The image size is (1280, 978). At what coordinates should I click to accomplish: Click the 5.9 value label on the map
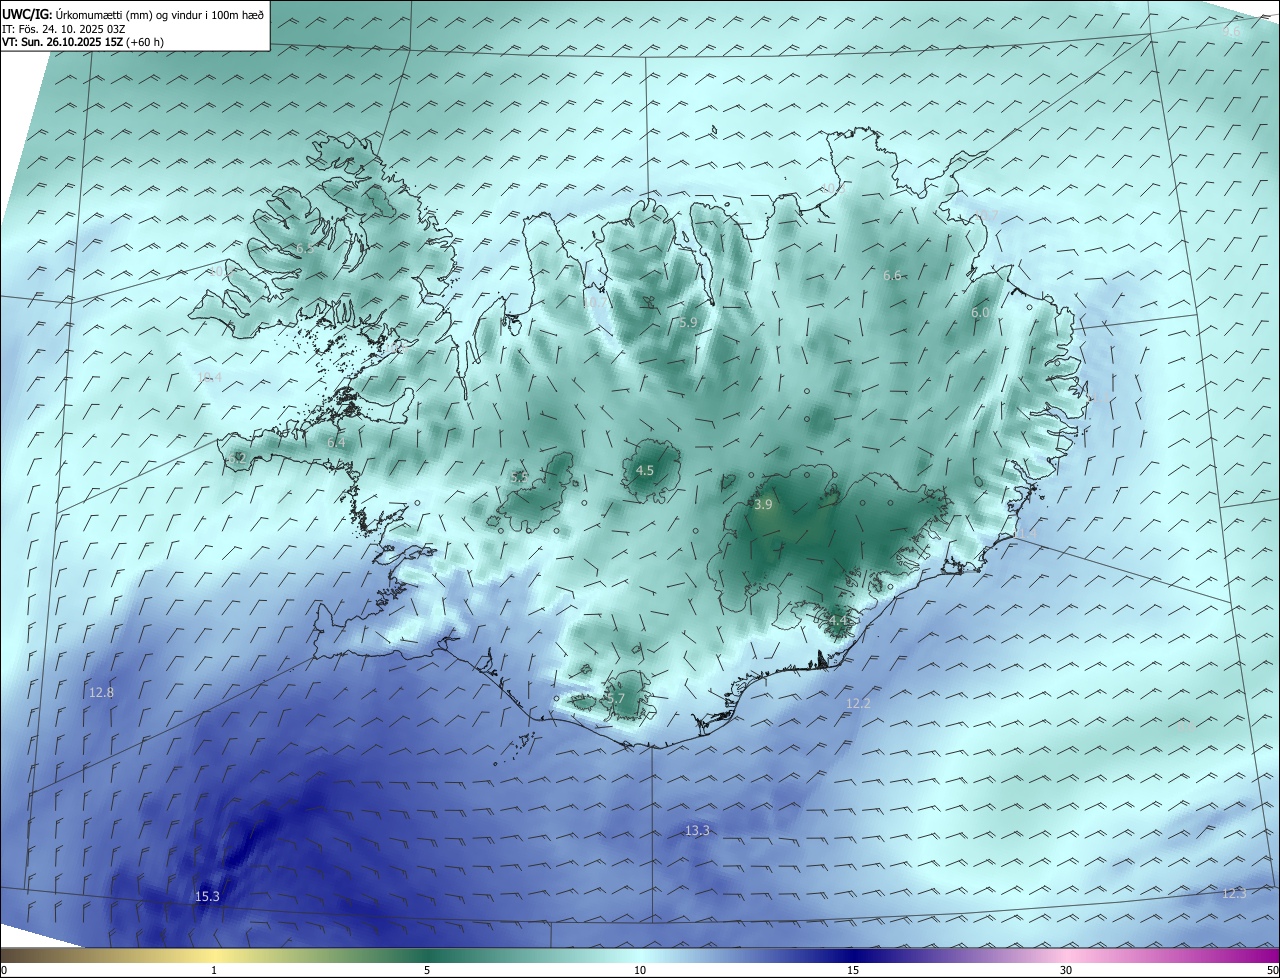(x=688, y=323)
